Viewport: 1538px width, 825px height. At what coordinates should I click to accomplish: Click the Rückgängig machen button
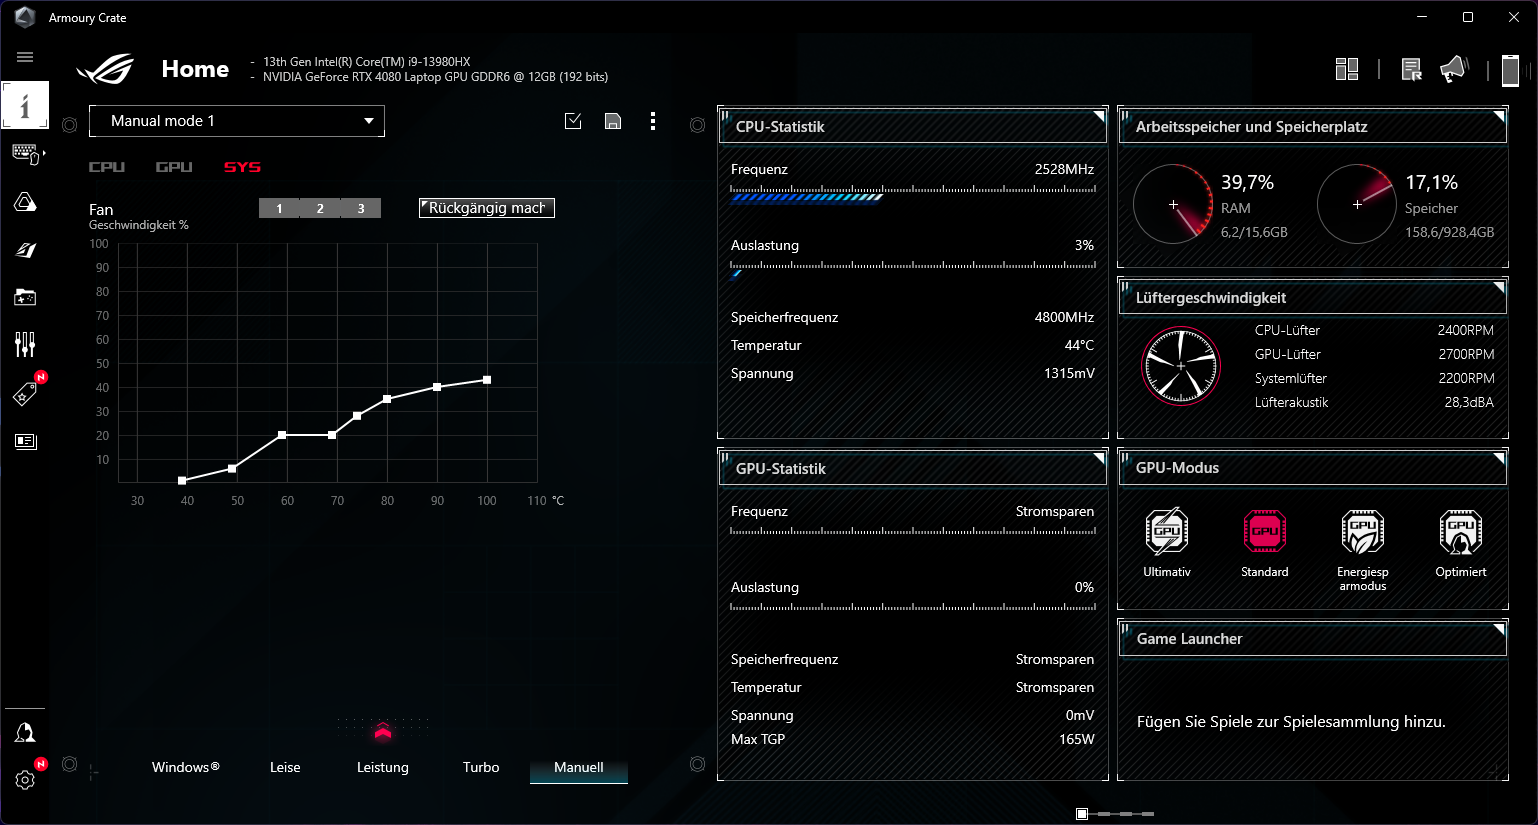486,208
